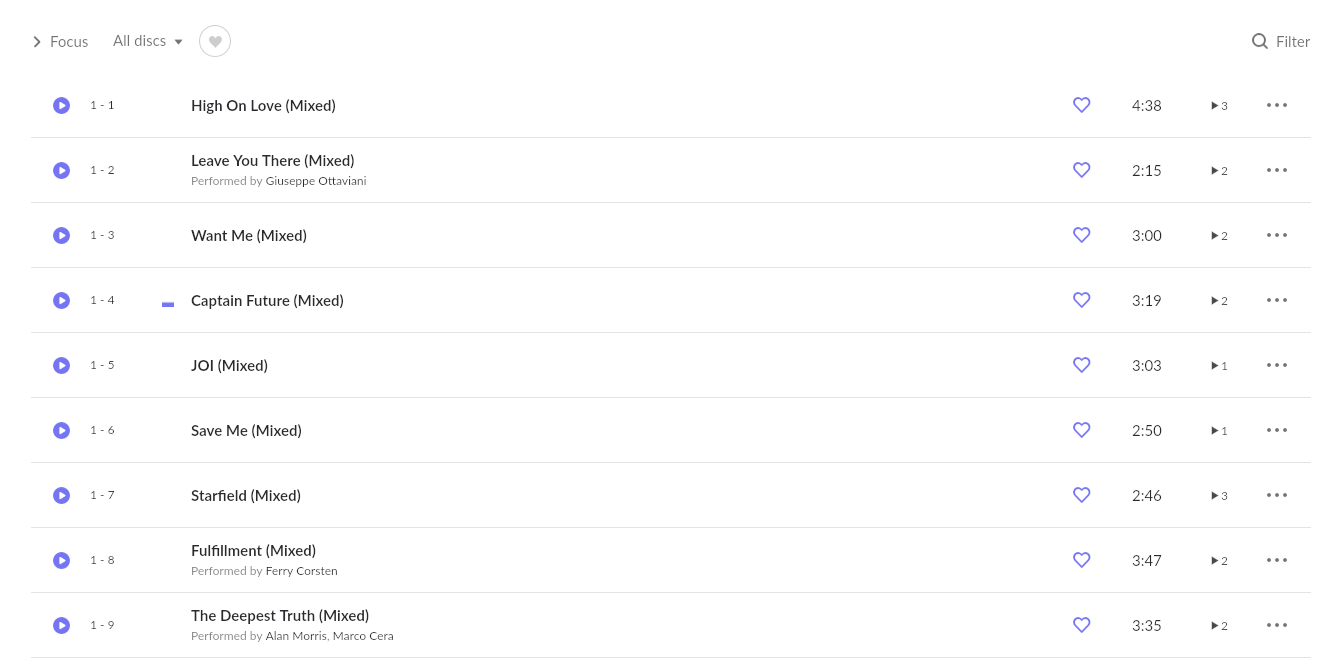Play Save Me (Mixed)
This screenshot has height=667, width=1342.
click(61, 430)
